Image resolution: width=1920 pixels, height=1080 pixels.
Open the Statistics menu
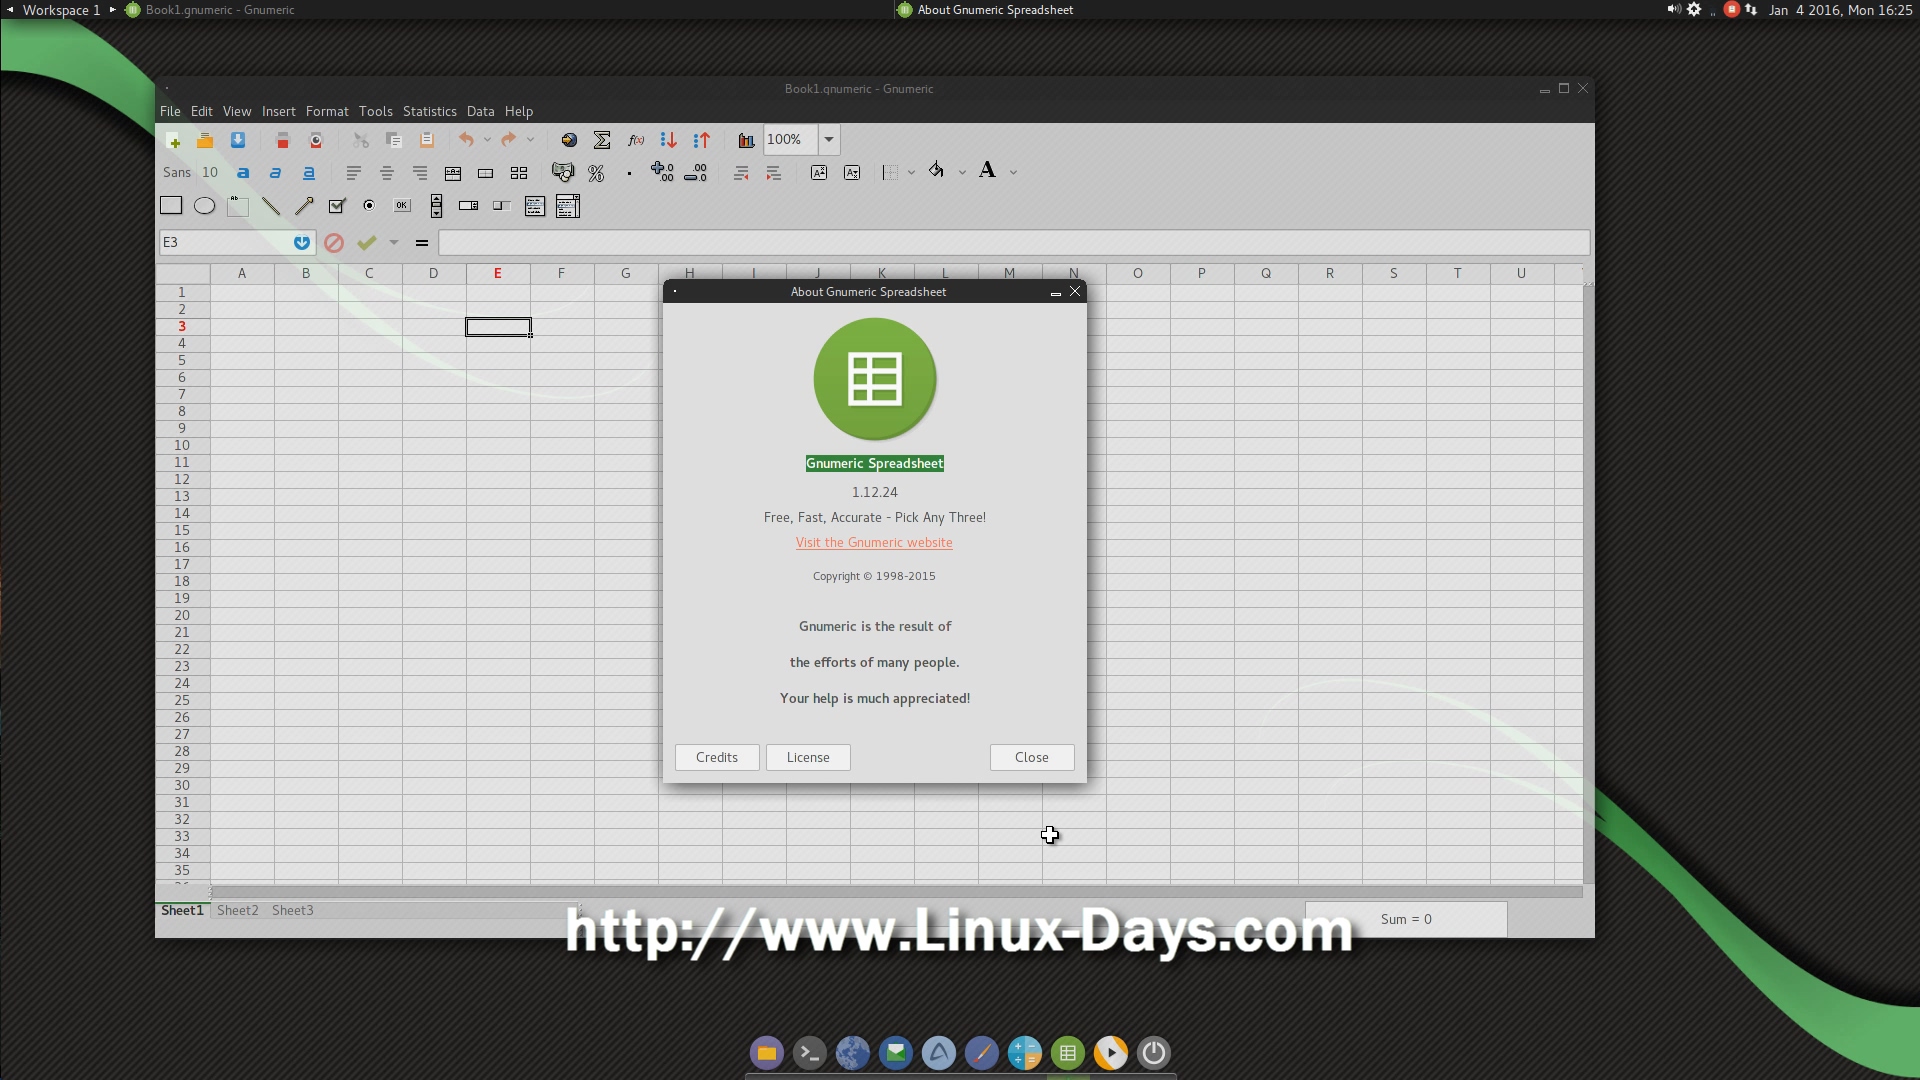430,111
